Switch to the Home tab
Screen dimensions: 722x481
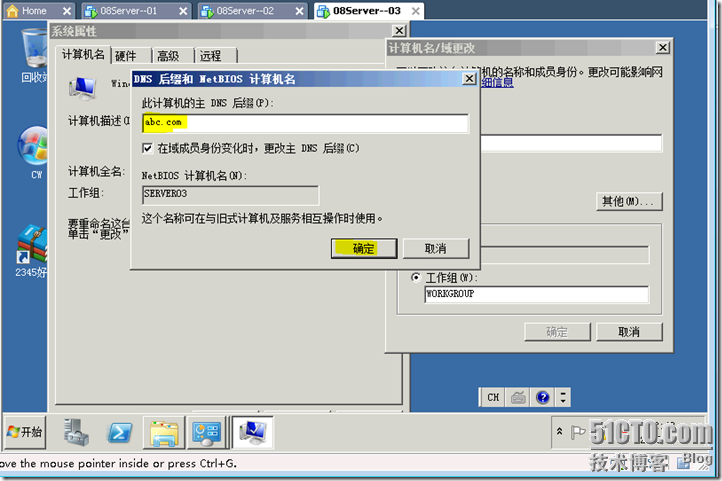click(x=33, y=11)
